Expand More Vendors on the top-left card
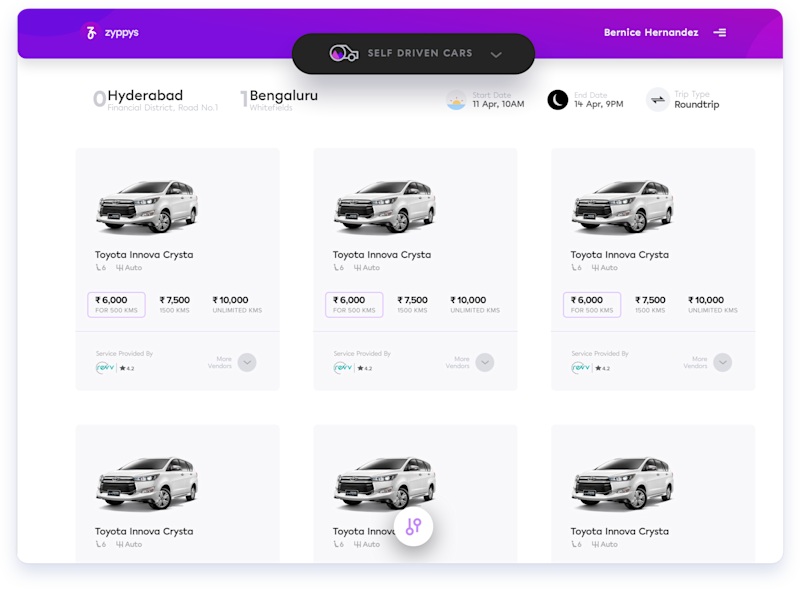800x589 pixels. pyautogui.click(x=247, y=362)
